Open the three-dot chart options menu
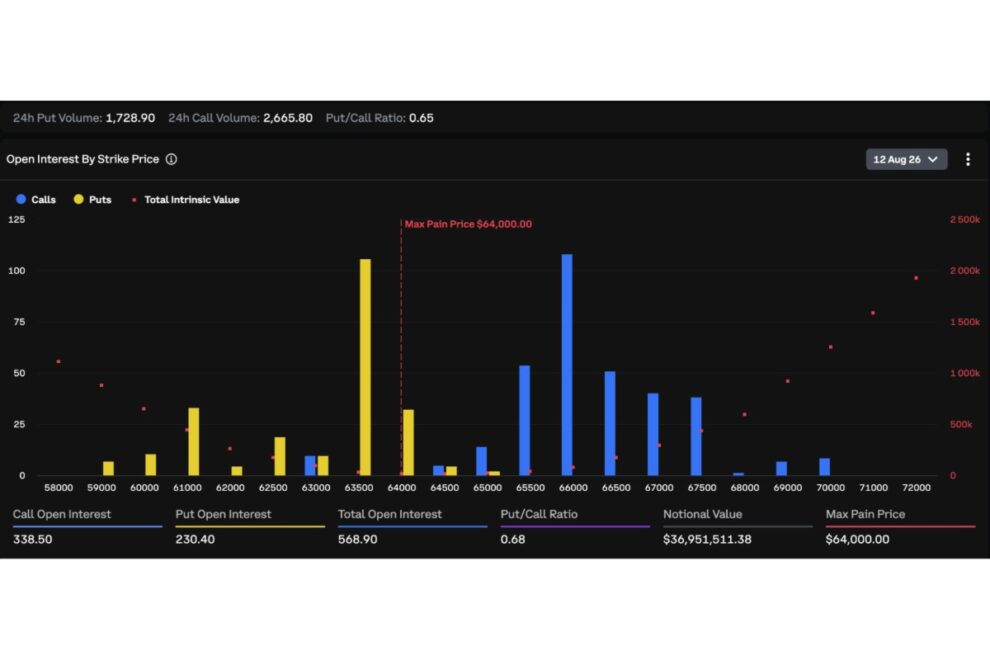This screenshot has height=660, width=990. click(967, 159)
